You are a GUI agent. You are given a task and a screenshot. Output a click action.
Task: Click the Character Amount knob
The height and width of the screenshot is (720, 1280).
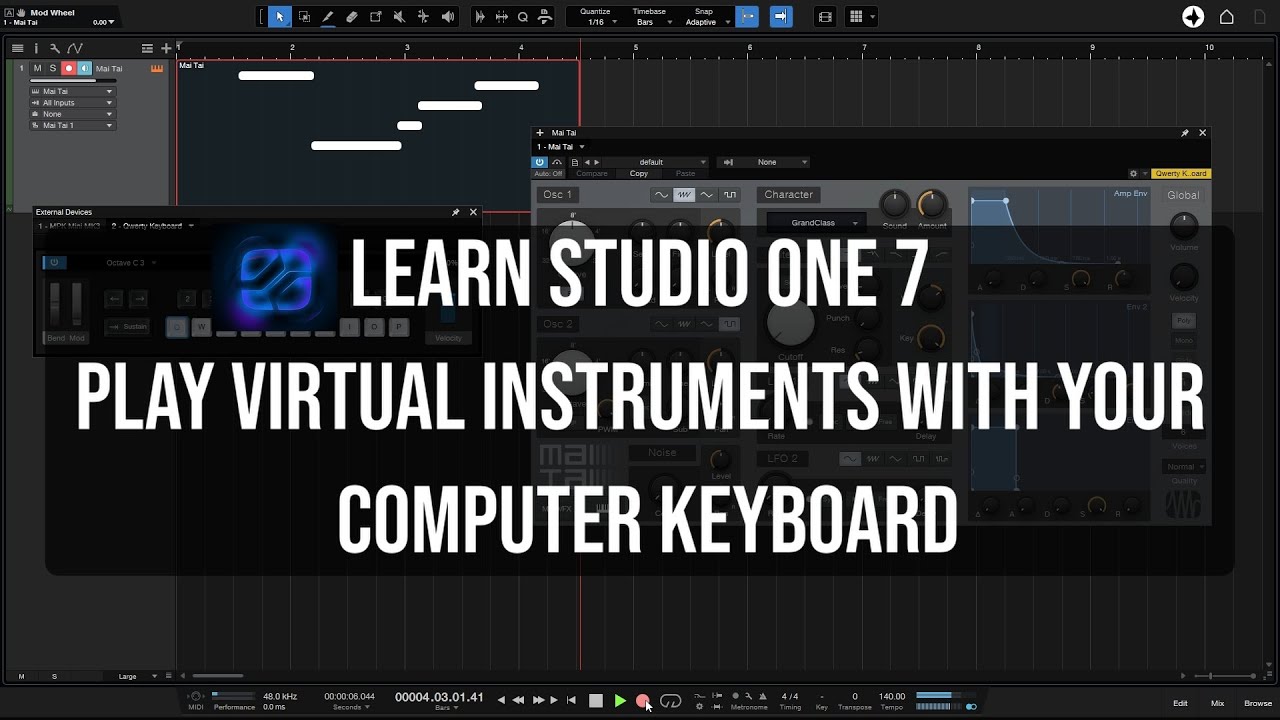pyautogui.click(x=931, y=204)
